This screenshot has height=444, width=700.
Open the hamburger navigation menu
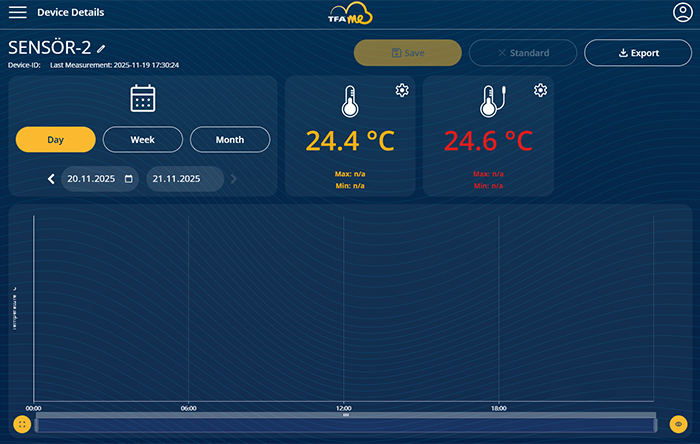click(x=17, y=13)
